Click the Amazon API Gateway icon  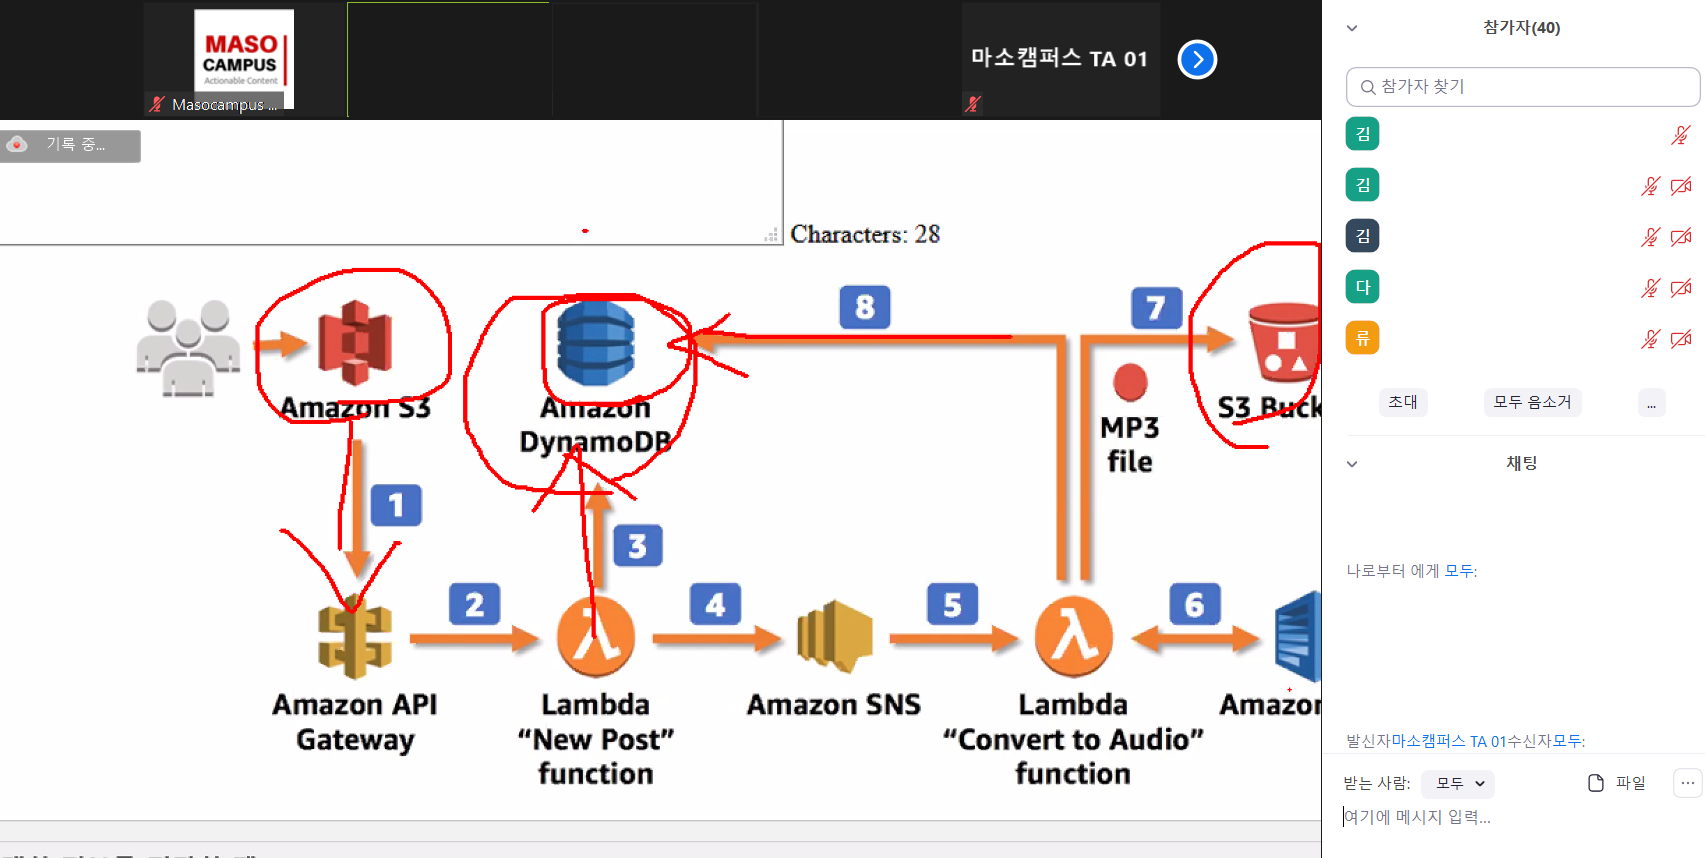tap(354, 637)
